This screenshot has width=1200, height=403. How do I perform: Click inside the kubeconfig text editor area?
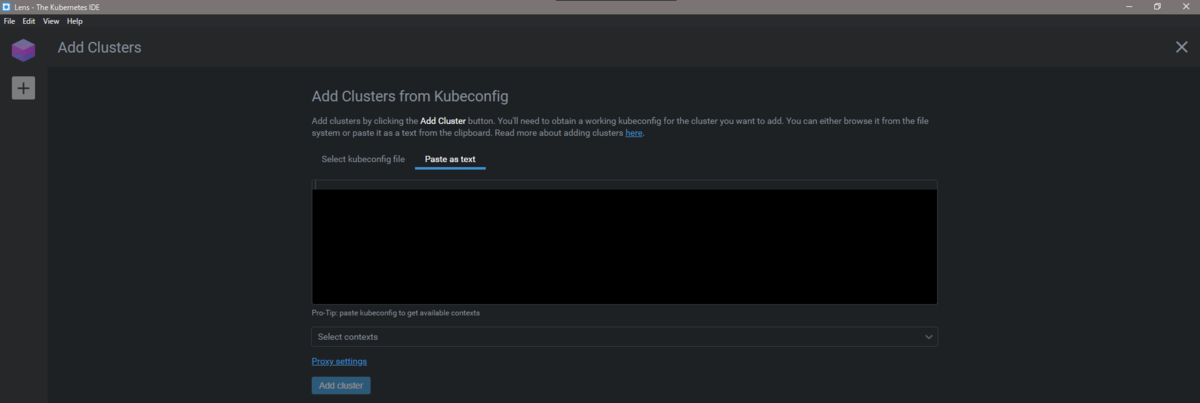[624, 242]
